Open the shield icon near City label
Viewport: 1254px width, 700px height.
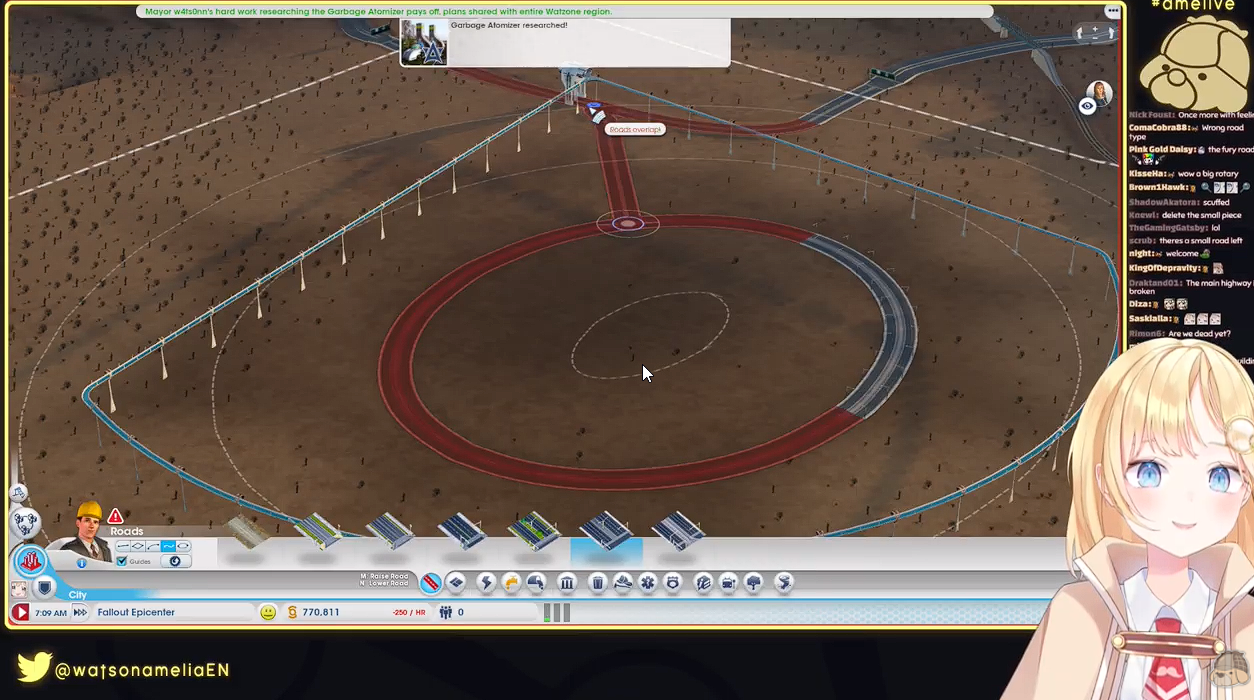tap(44, 588)
